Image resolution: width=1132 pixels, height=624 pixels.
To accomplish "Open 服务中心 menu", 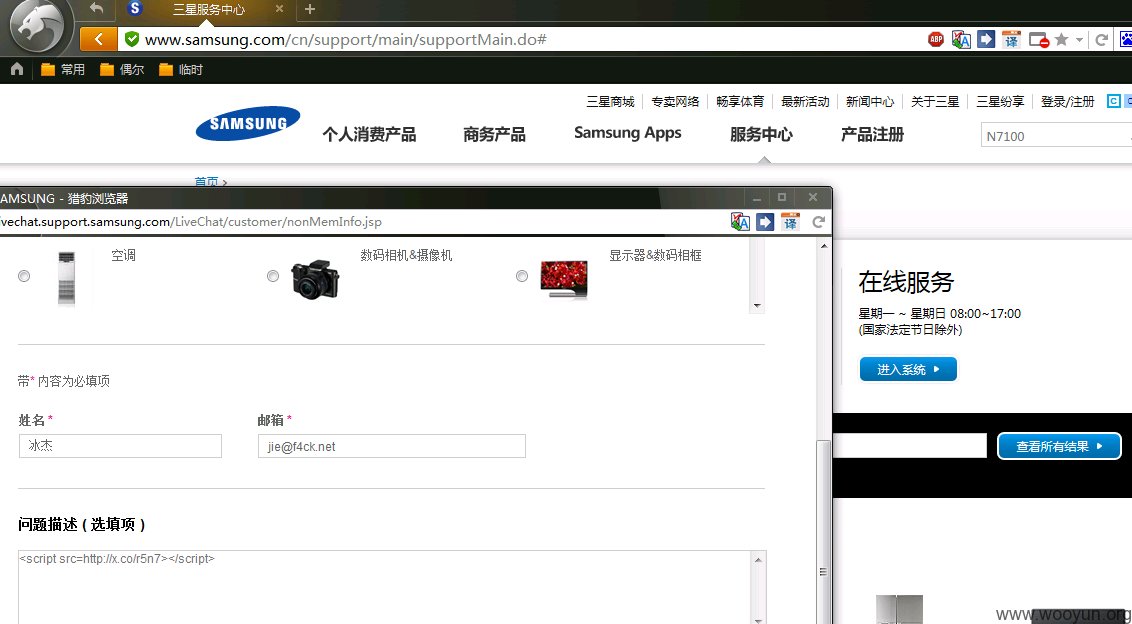I will click(761, 134).
